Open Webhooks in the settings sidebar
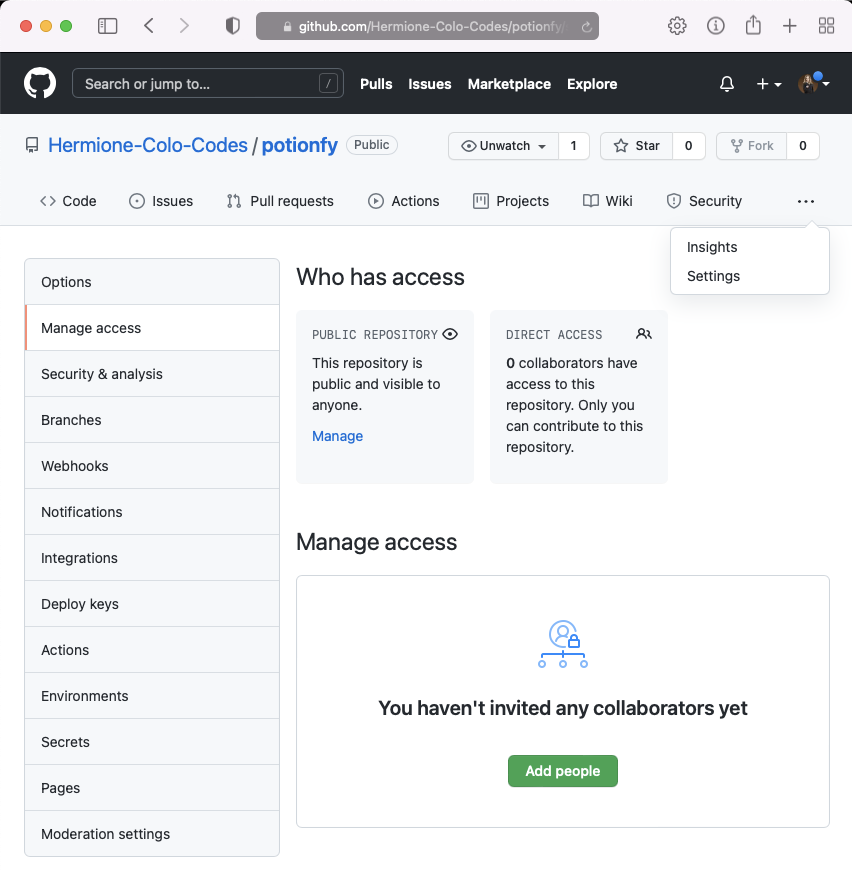The width and height of the screenshot is (852, 872). [75, 466]
